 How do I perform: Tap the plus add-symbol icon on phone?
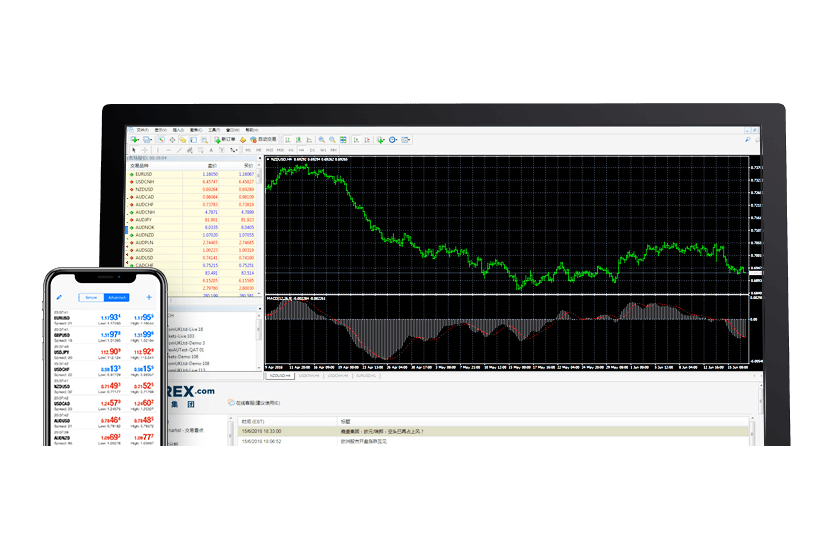pos(149,298)
